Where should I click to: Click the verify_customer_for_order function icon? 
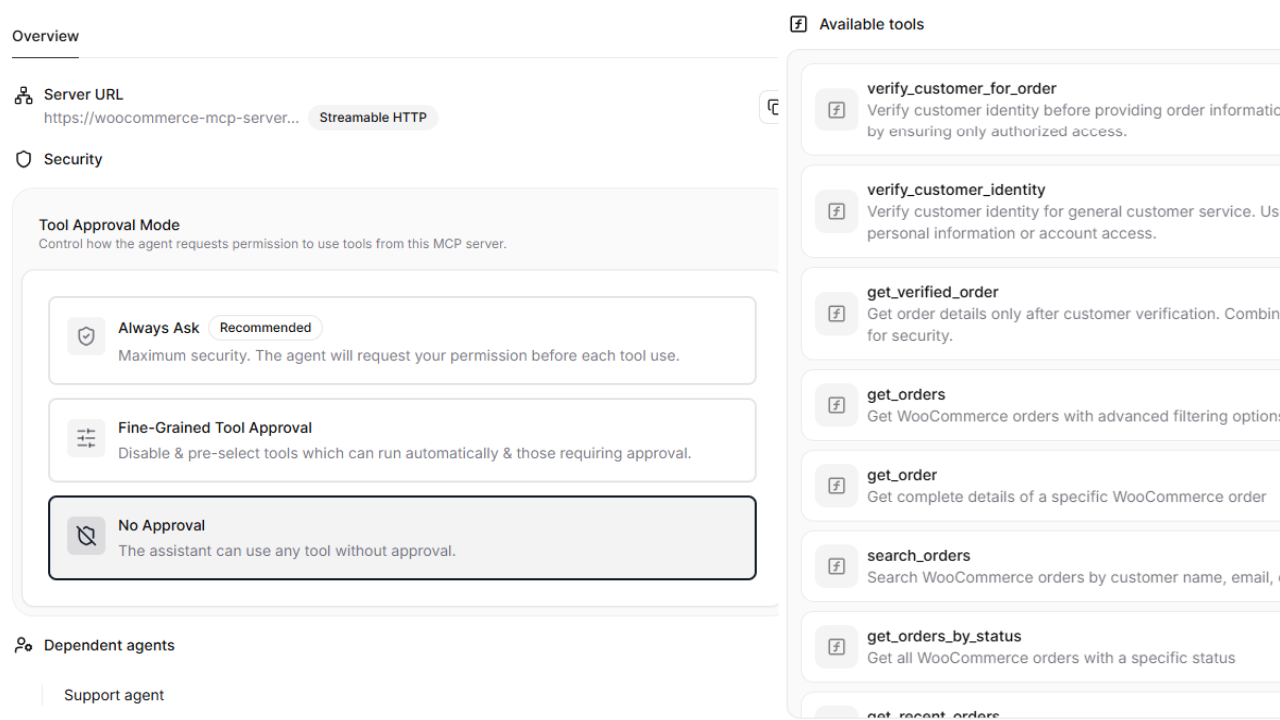pos(836,110)
